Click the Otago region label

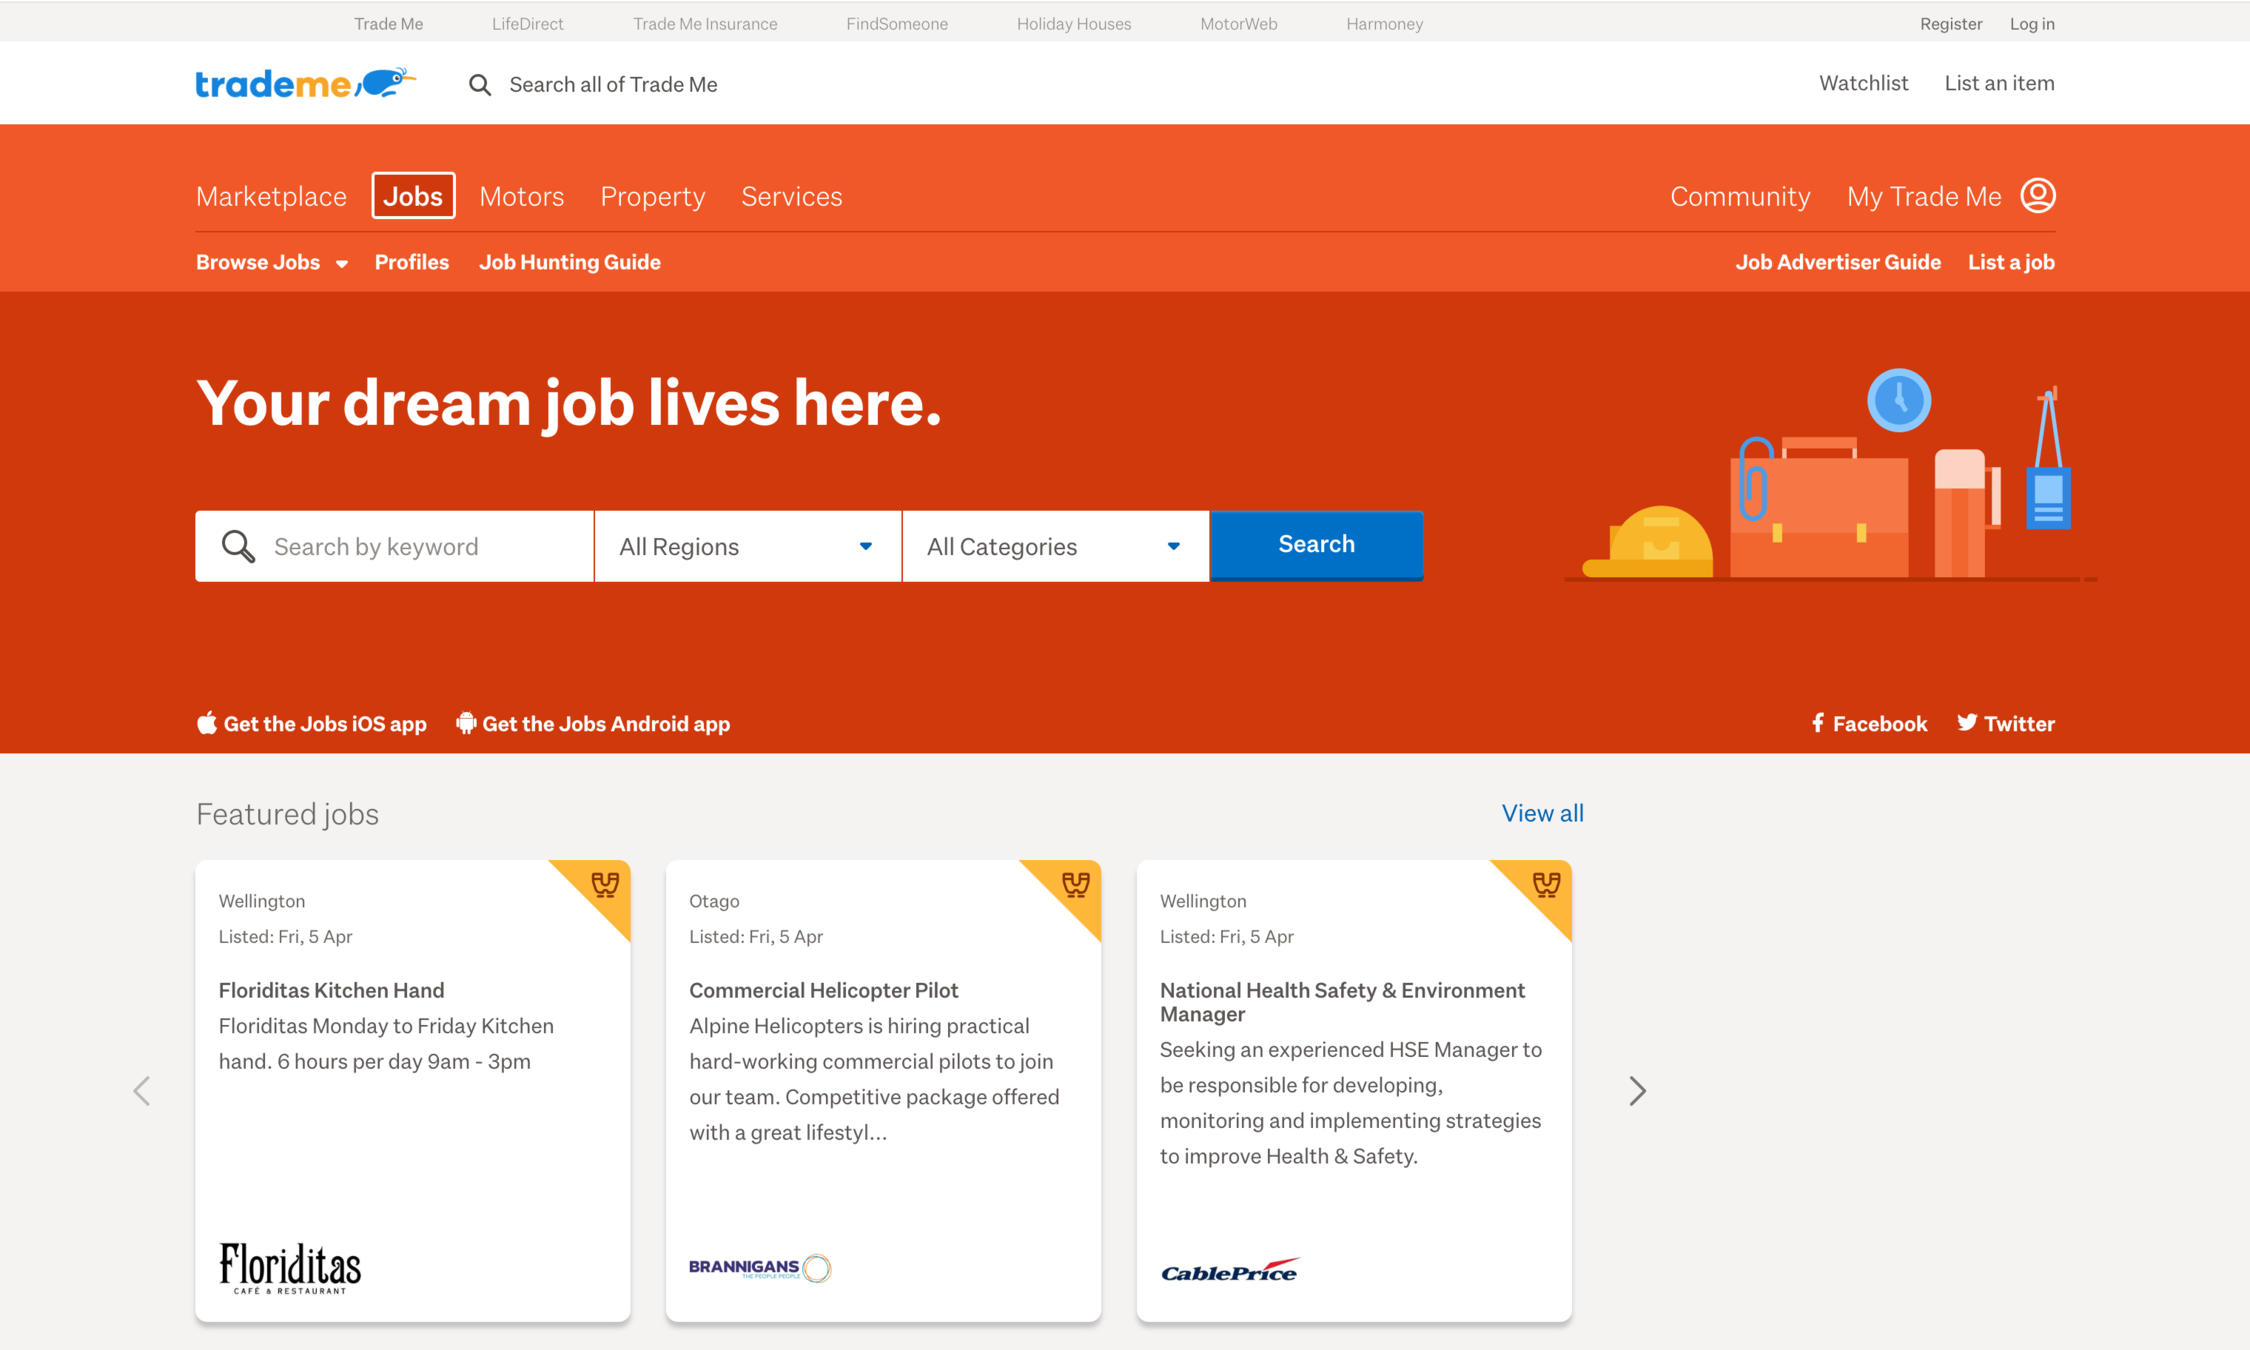point(714,901)
